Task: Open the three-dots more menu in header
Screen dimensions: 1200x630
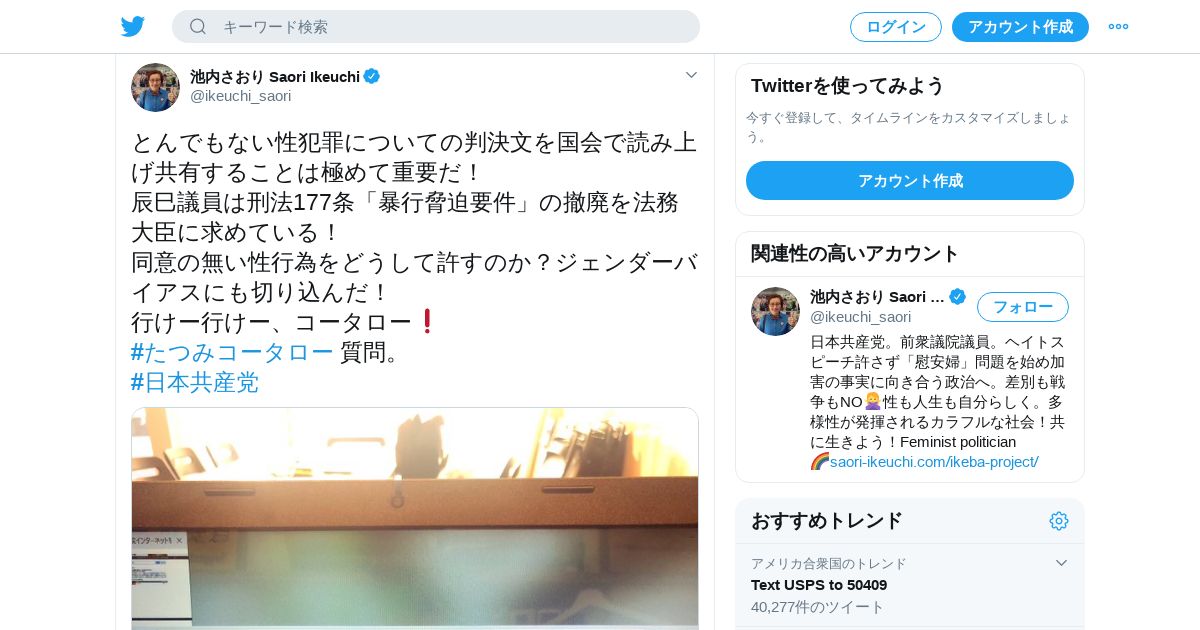Action: (1118, 27)
